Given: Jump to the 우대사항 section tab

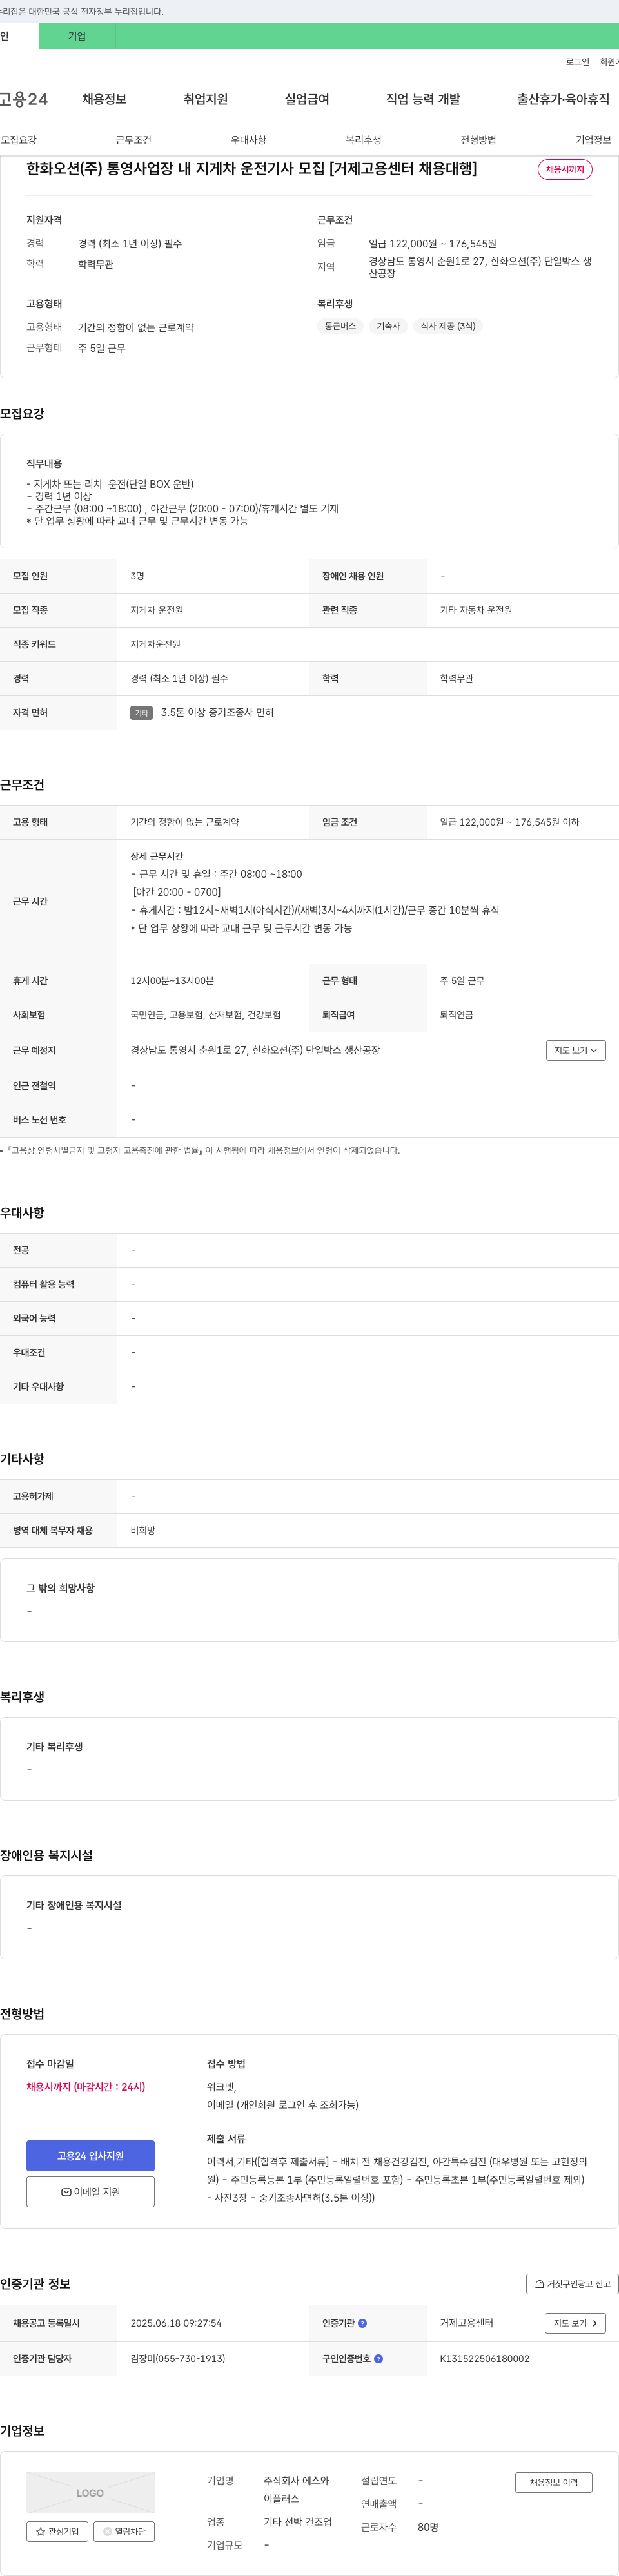Looking at the screenshot, I should click(248, 140).
